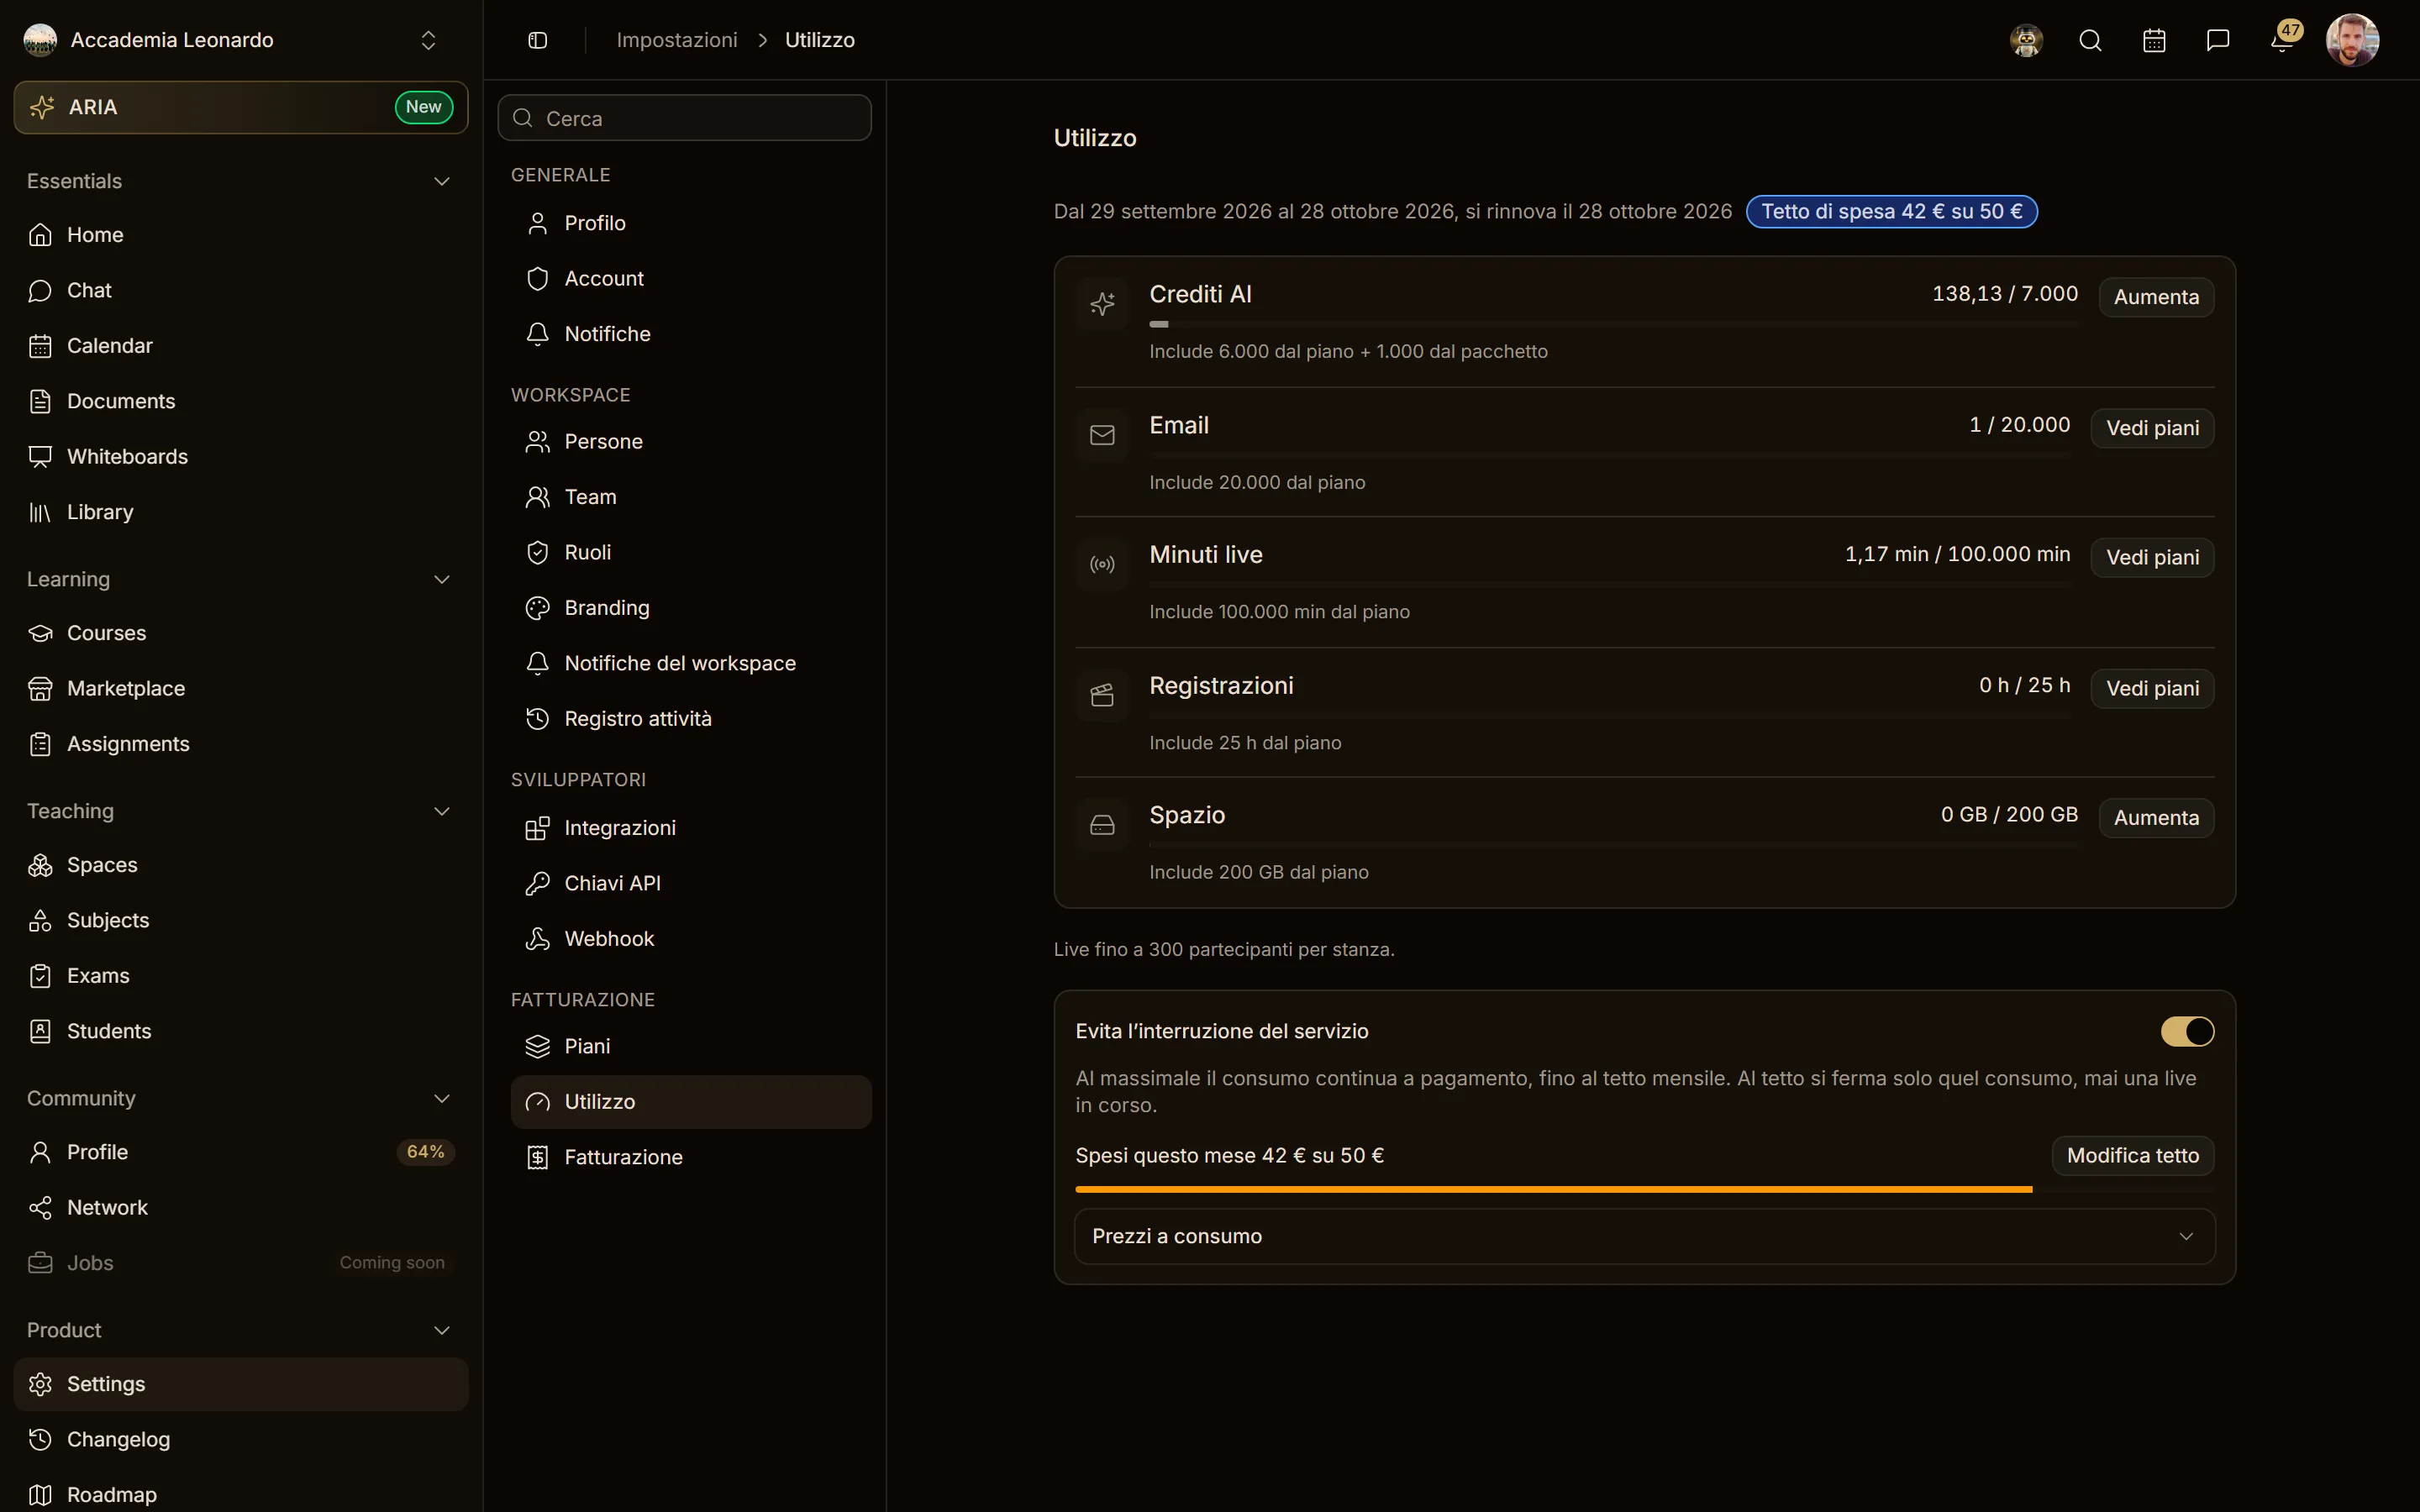This screenshot has height=1512, width=2420.
Task: Open Branding settings
Action: (x=691, y=608)
